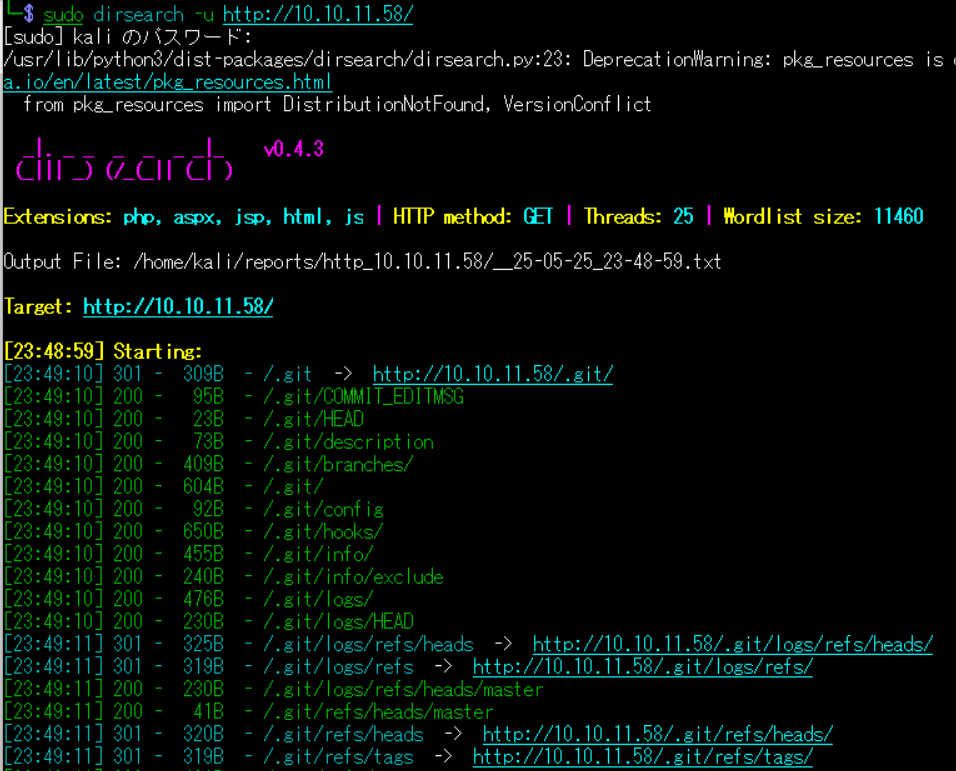Click the Target URL link
956x771 pixels.
pos(177,307)
